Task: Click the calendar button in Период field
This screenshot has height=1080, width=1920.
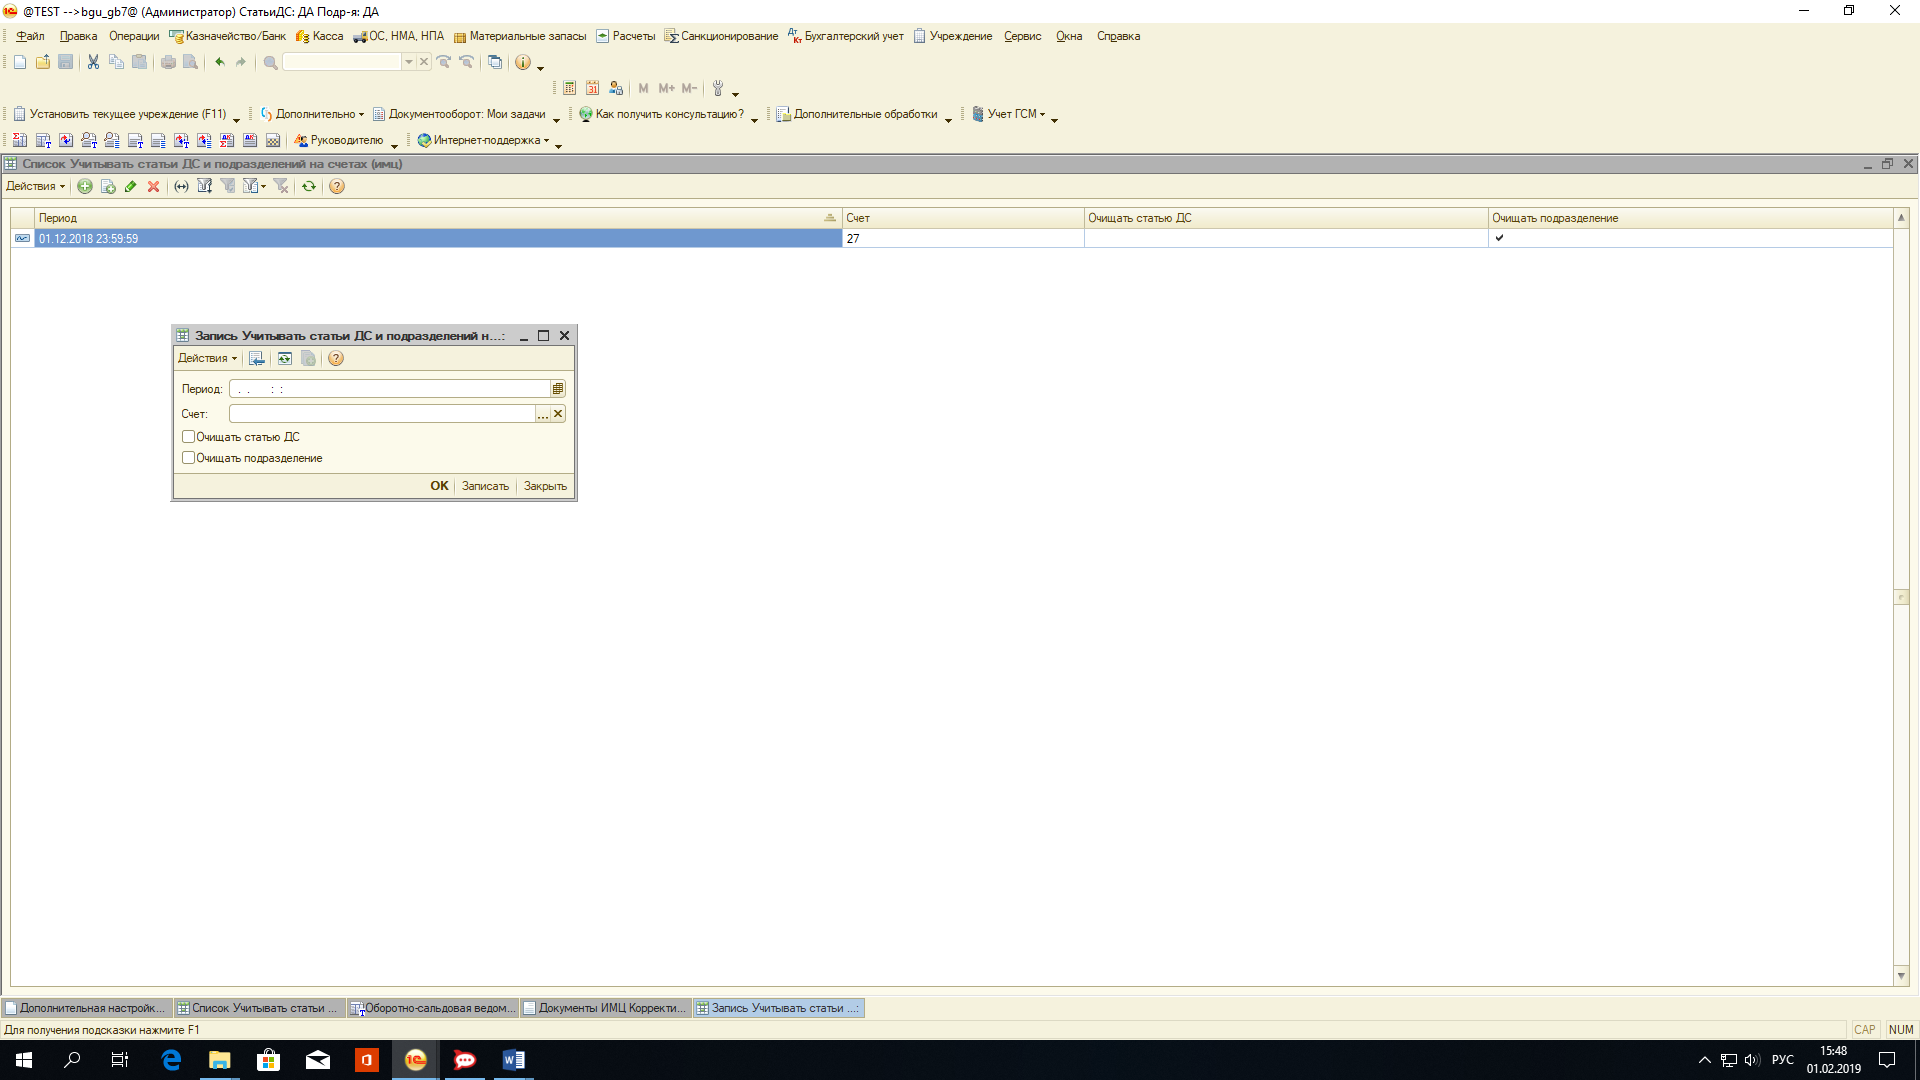Action: [558, 389]
